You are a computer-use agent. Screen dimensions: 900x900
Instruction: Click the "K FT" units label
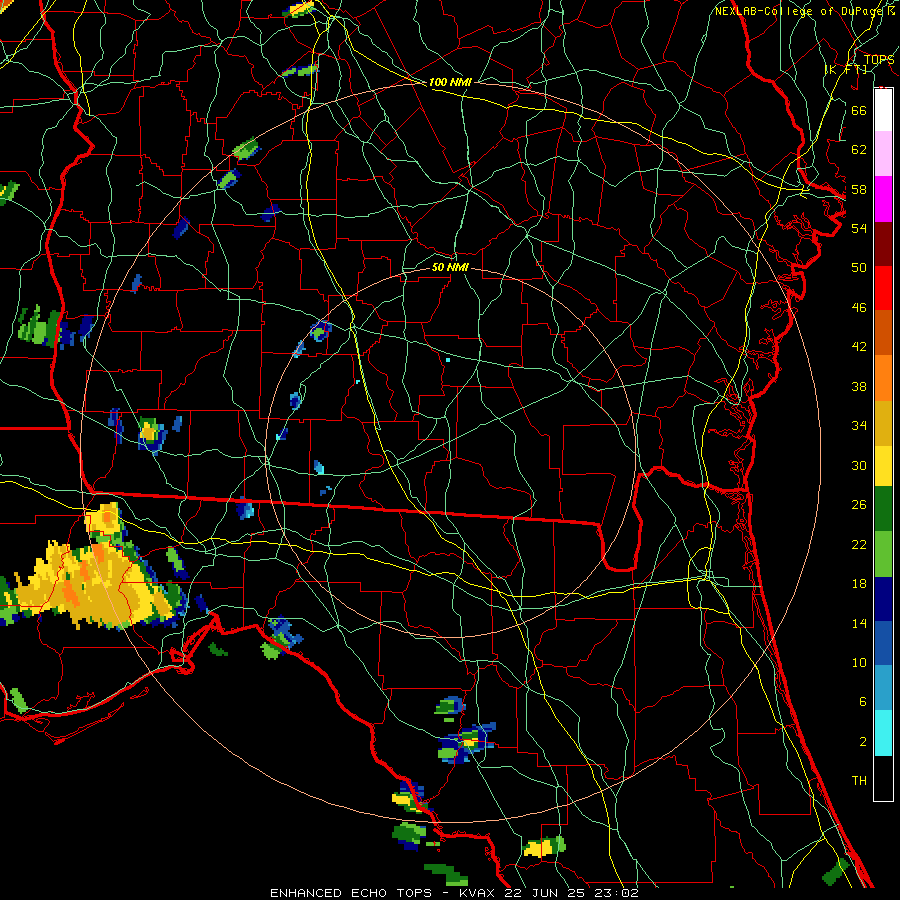[846, 69]
